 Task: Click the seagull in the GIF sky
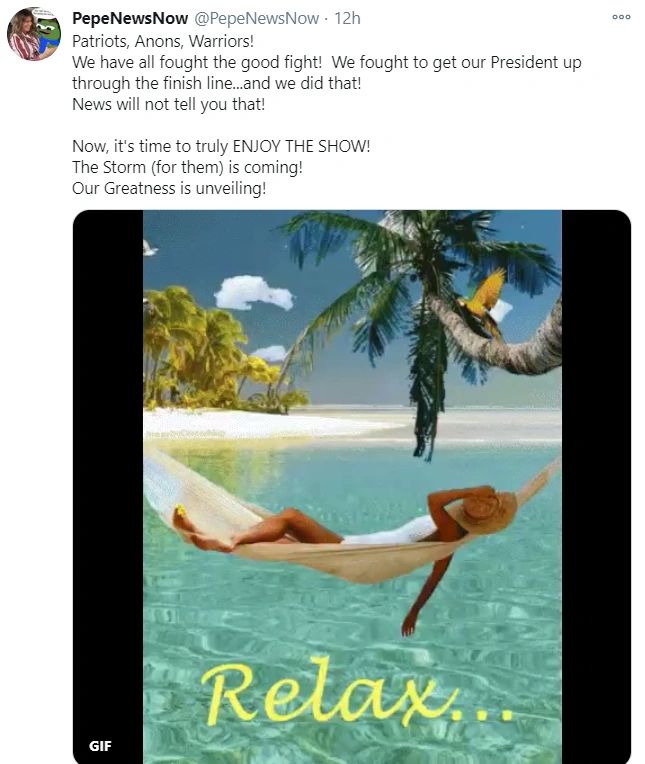[x=150, y=248]
